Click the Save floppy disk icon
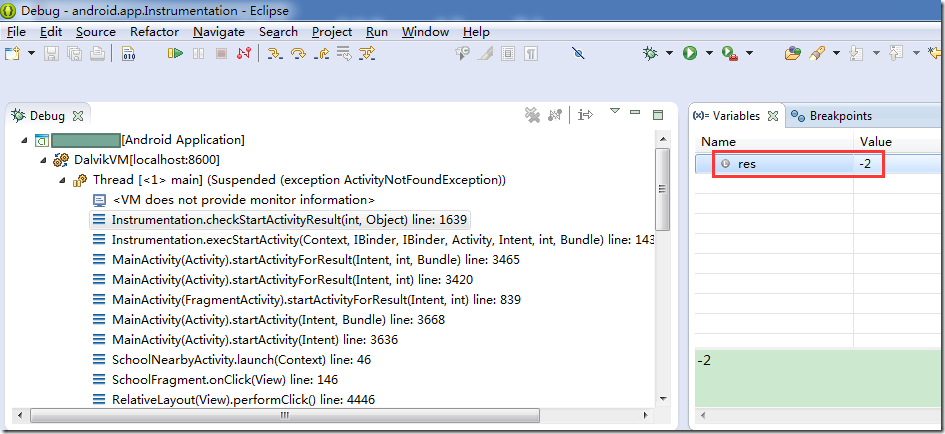Viewport: 945px width, 434px height. (52, 54)
